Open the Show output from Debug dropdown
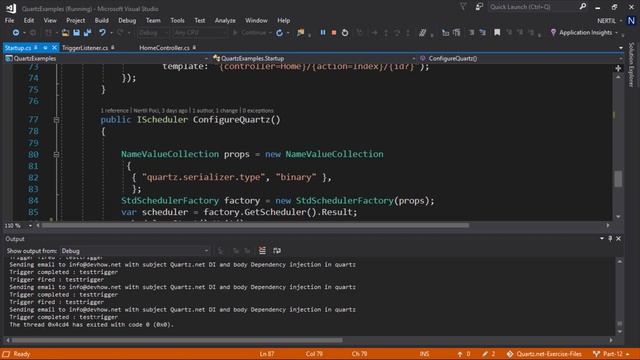The width and height of the screenshot is (640, 360). coord(135,251)
